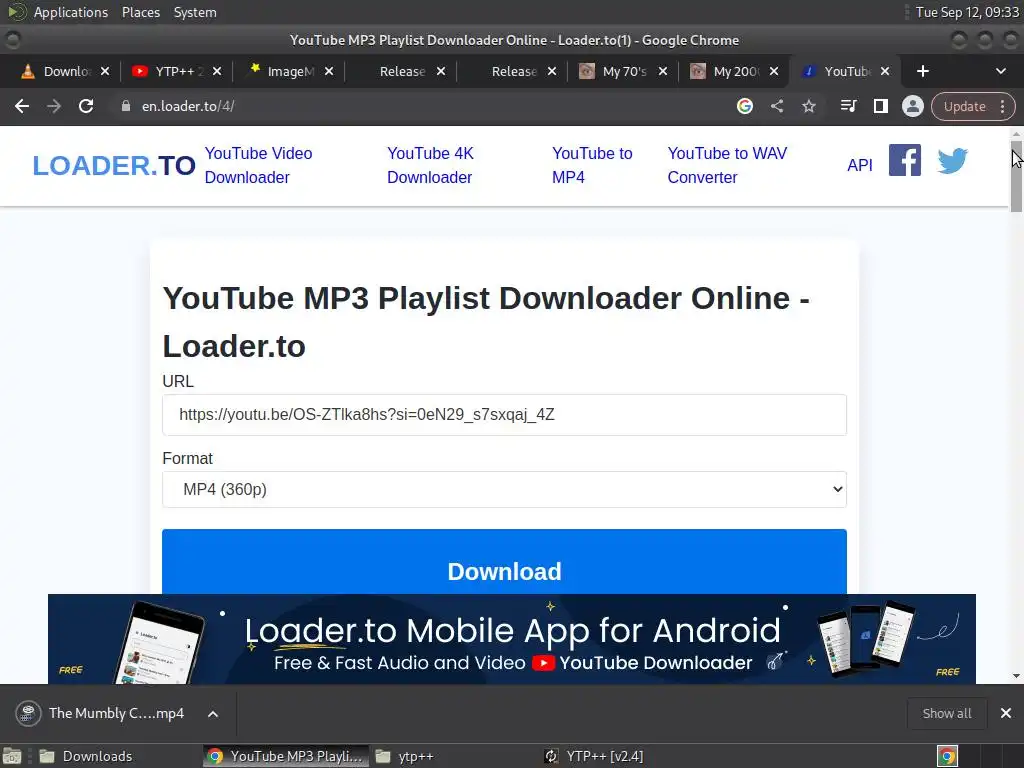This screenshot has height=768, width=1024.
Task: Open The Mumbly C....mp4 download item
Action: (116, 713)
